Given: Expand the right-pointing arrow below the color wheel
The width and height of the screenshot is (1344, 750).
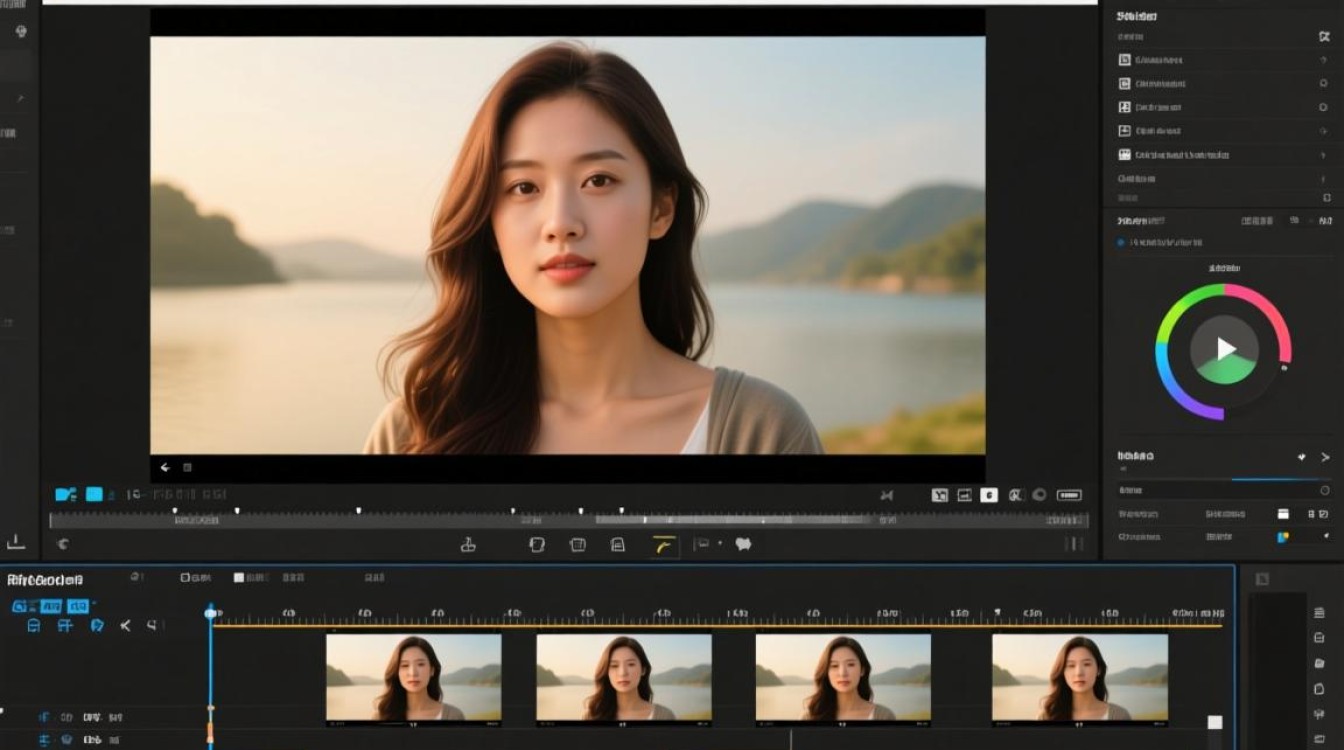Looking at the screenshot, I should click(x=1325, y=457).
